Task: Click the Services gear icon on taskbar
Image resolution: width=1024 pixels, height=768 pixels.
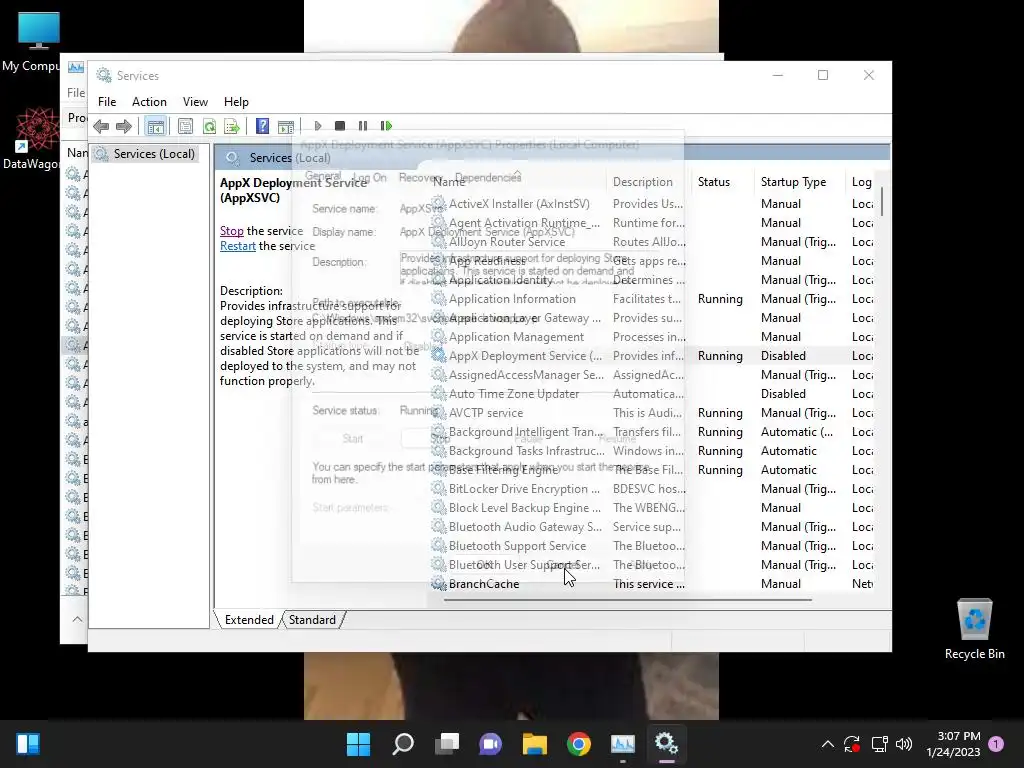Action: click(x=667, y=744)
